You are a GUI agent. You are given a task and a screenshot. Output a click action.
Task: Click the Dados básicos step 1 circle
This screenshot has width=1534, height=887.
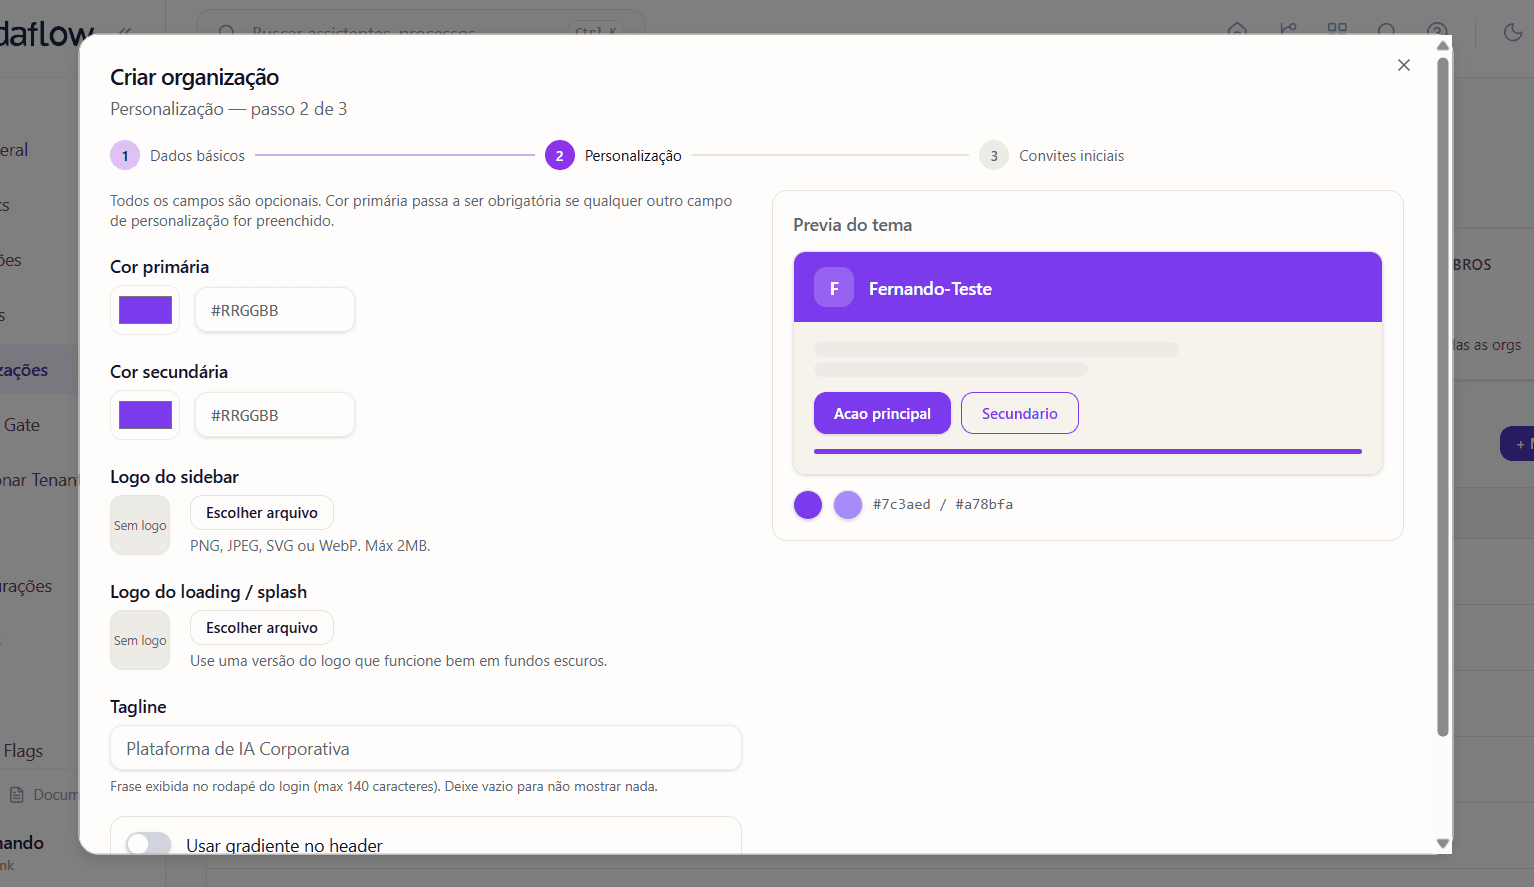(125, 155)
